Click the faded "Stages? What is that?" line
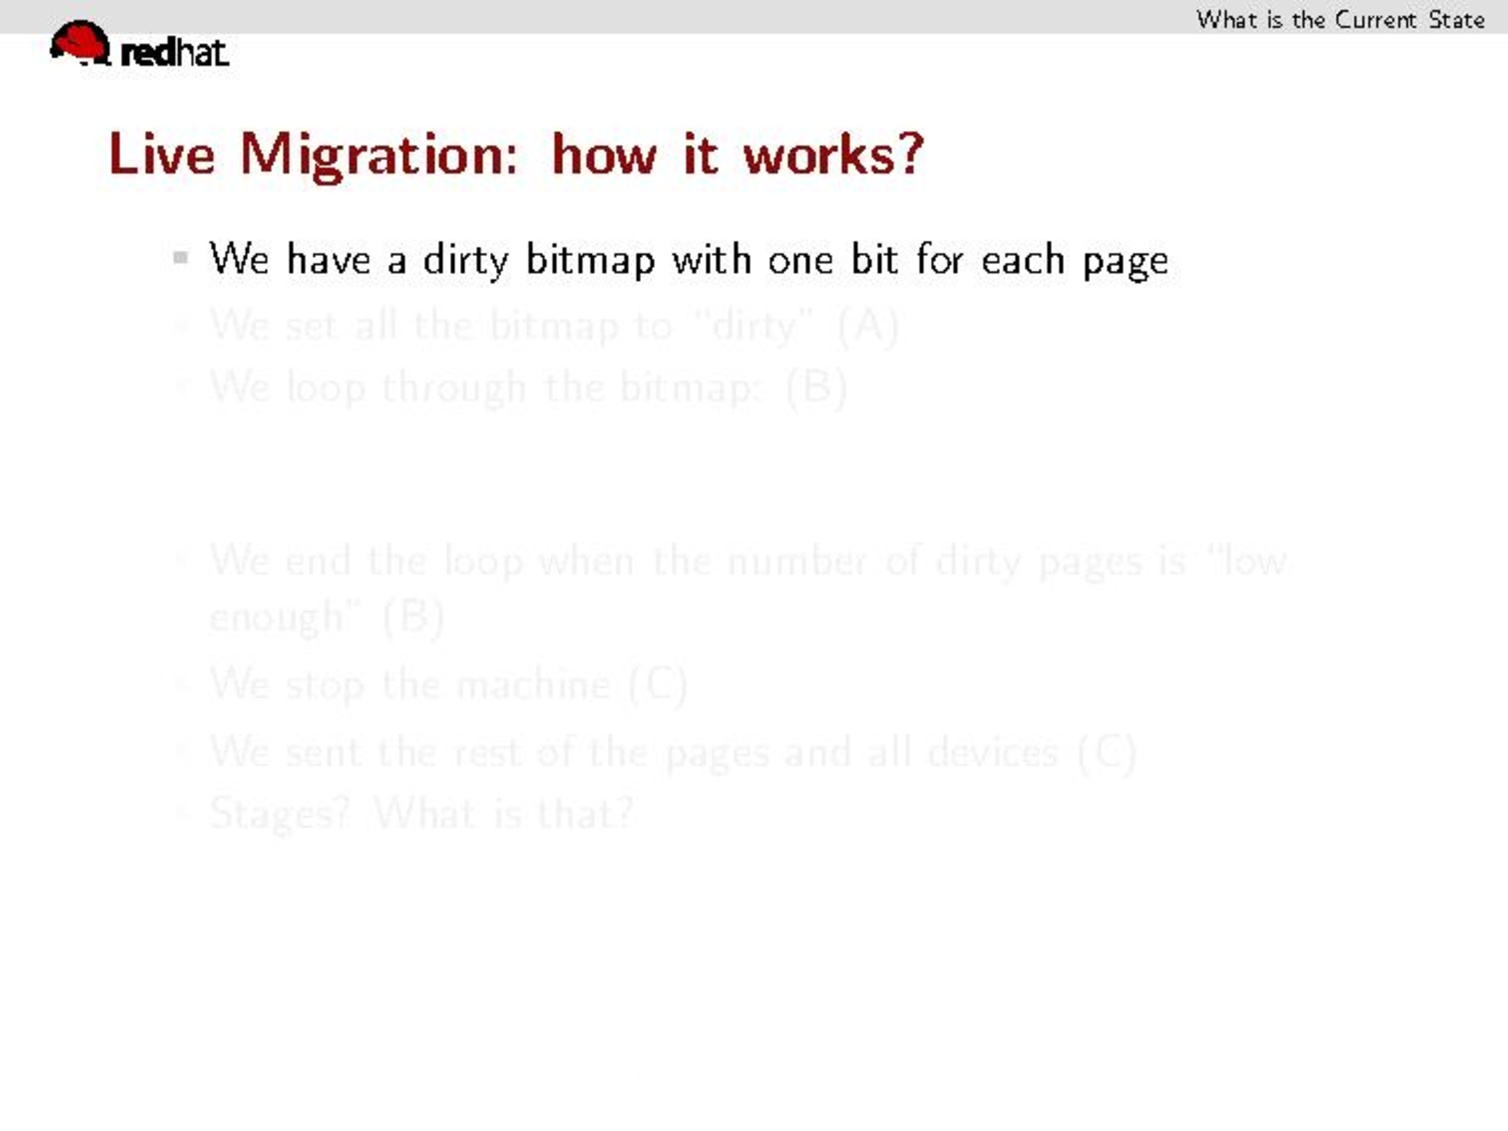The width and height of the screenshot is (1508, 1131). tap(421, 813)
